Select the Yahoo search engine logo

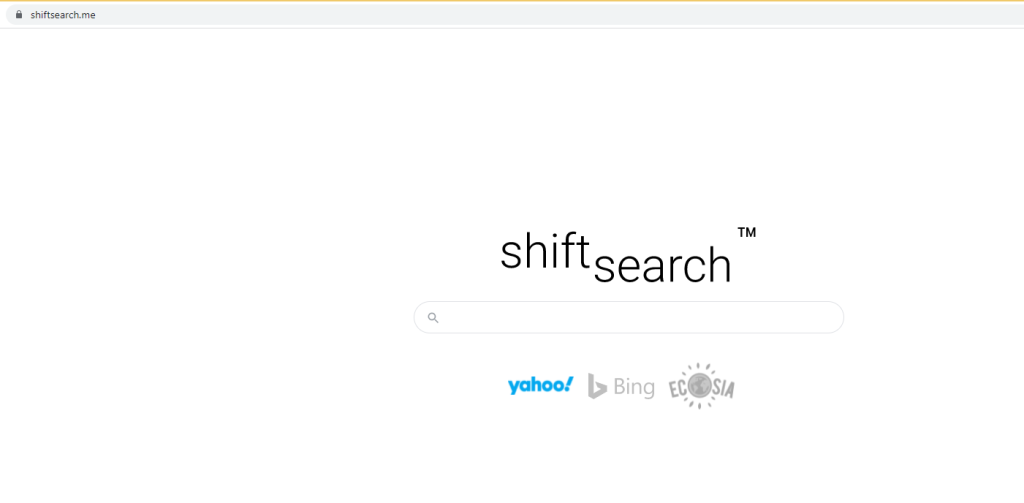coord(540,385)
